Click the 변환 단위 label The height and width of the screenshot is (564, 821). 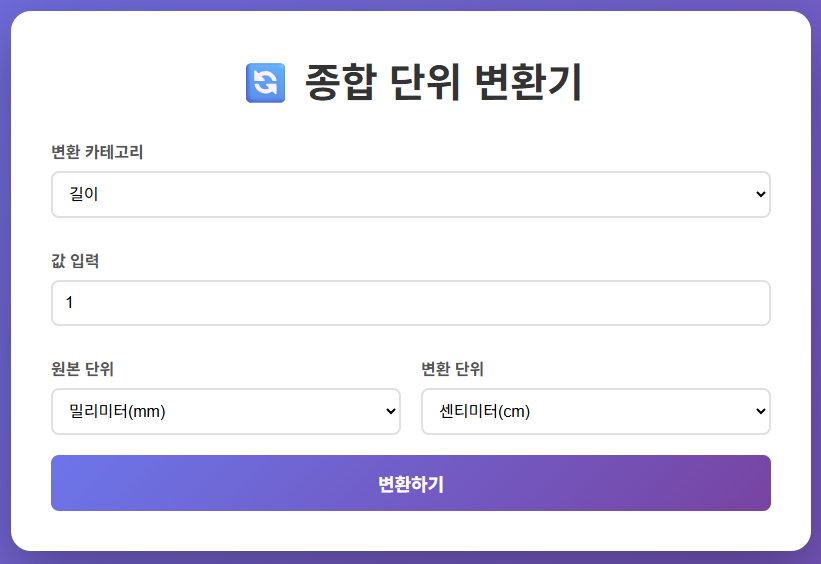point(453,369)
